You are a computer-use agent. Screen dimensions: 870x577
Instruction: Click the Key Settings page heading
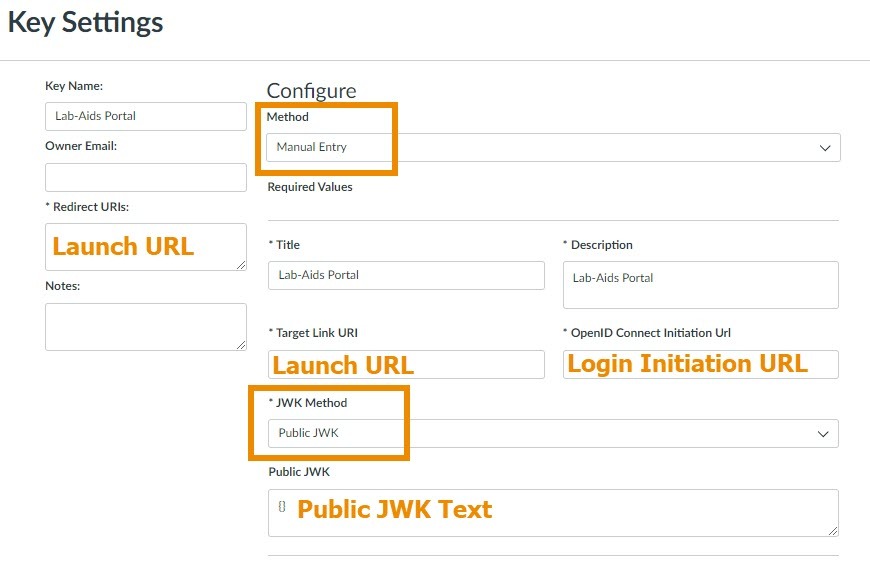point(85,23)
